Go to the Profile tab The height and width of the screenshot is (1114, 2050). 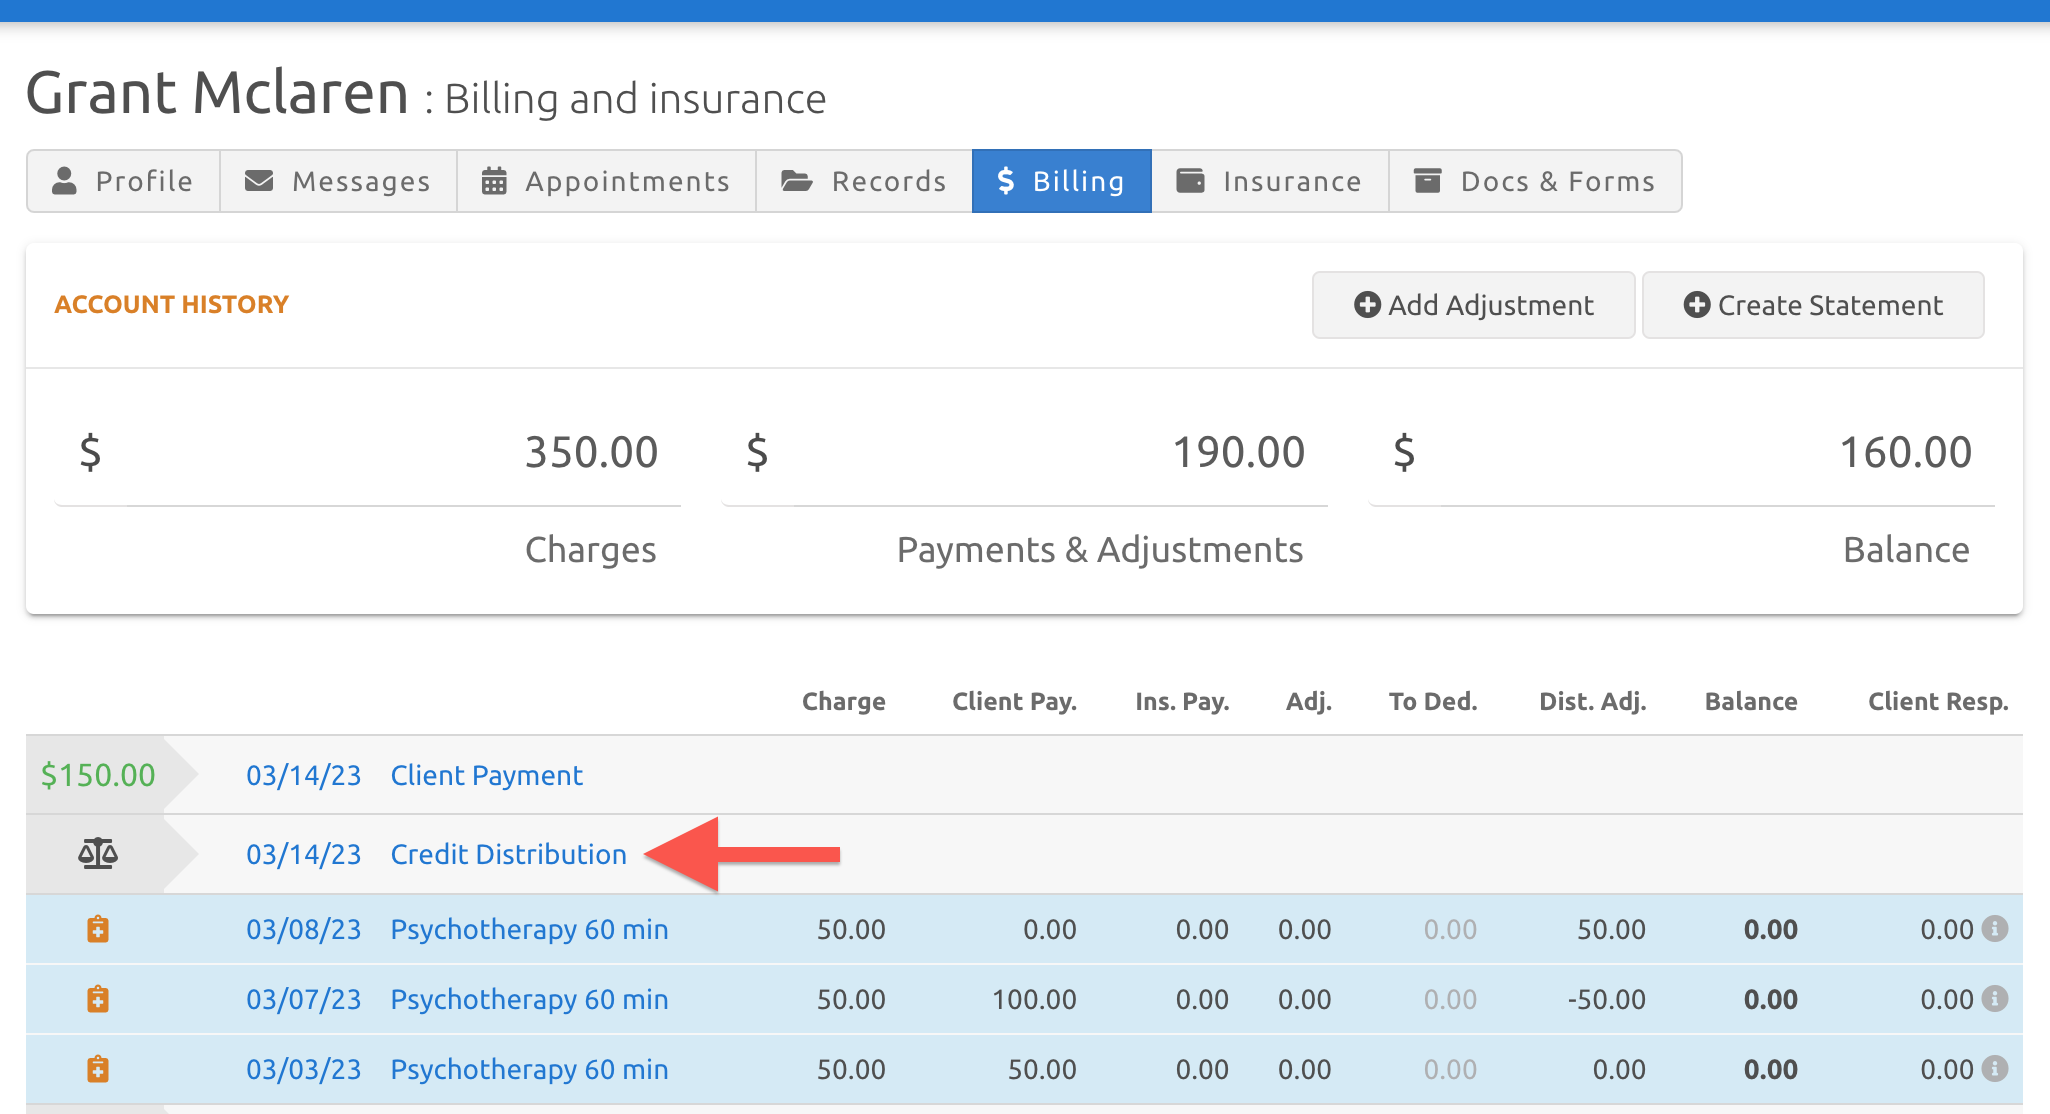click(122, 181)
